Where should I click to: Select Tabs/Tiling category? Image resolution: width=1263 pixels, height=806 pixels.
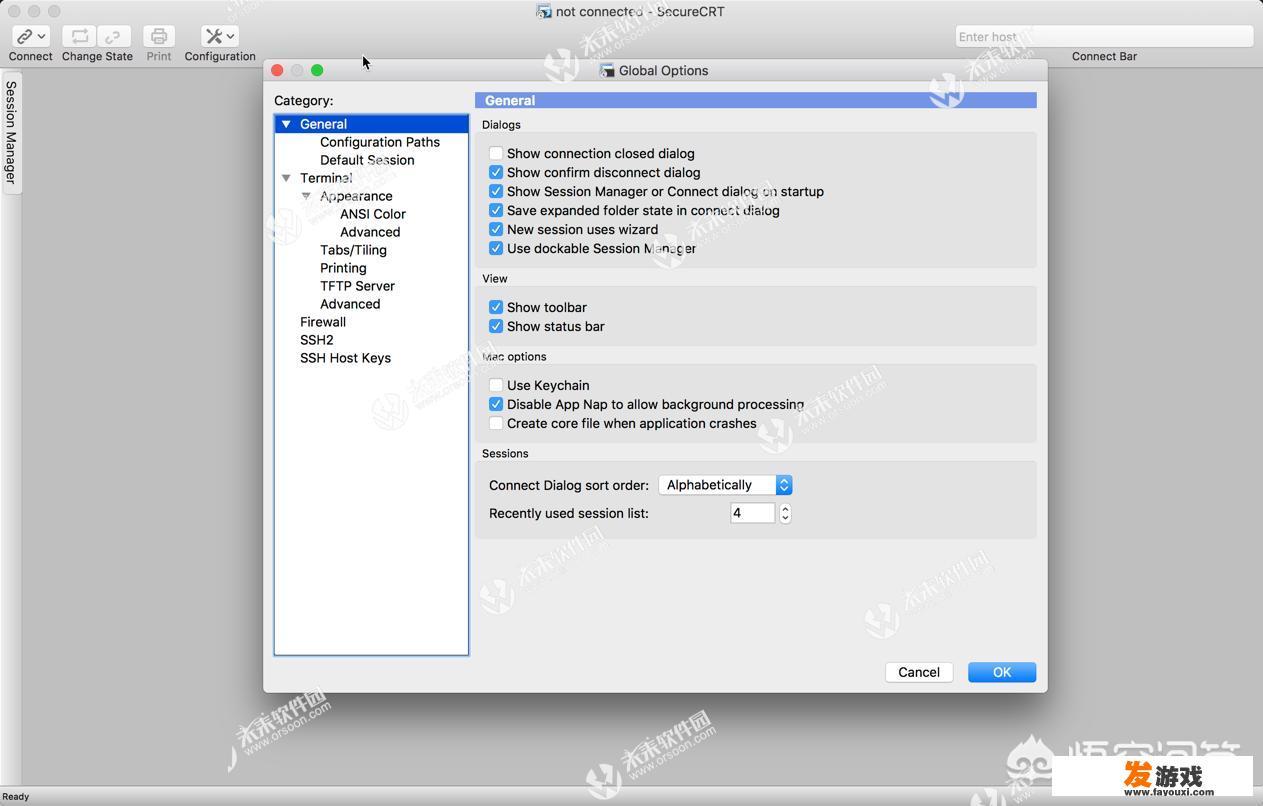pos(353,250)
